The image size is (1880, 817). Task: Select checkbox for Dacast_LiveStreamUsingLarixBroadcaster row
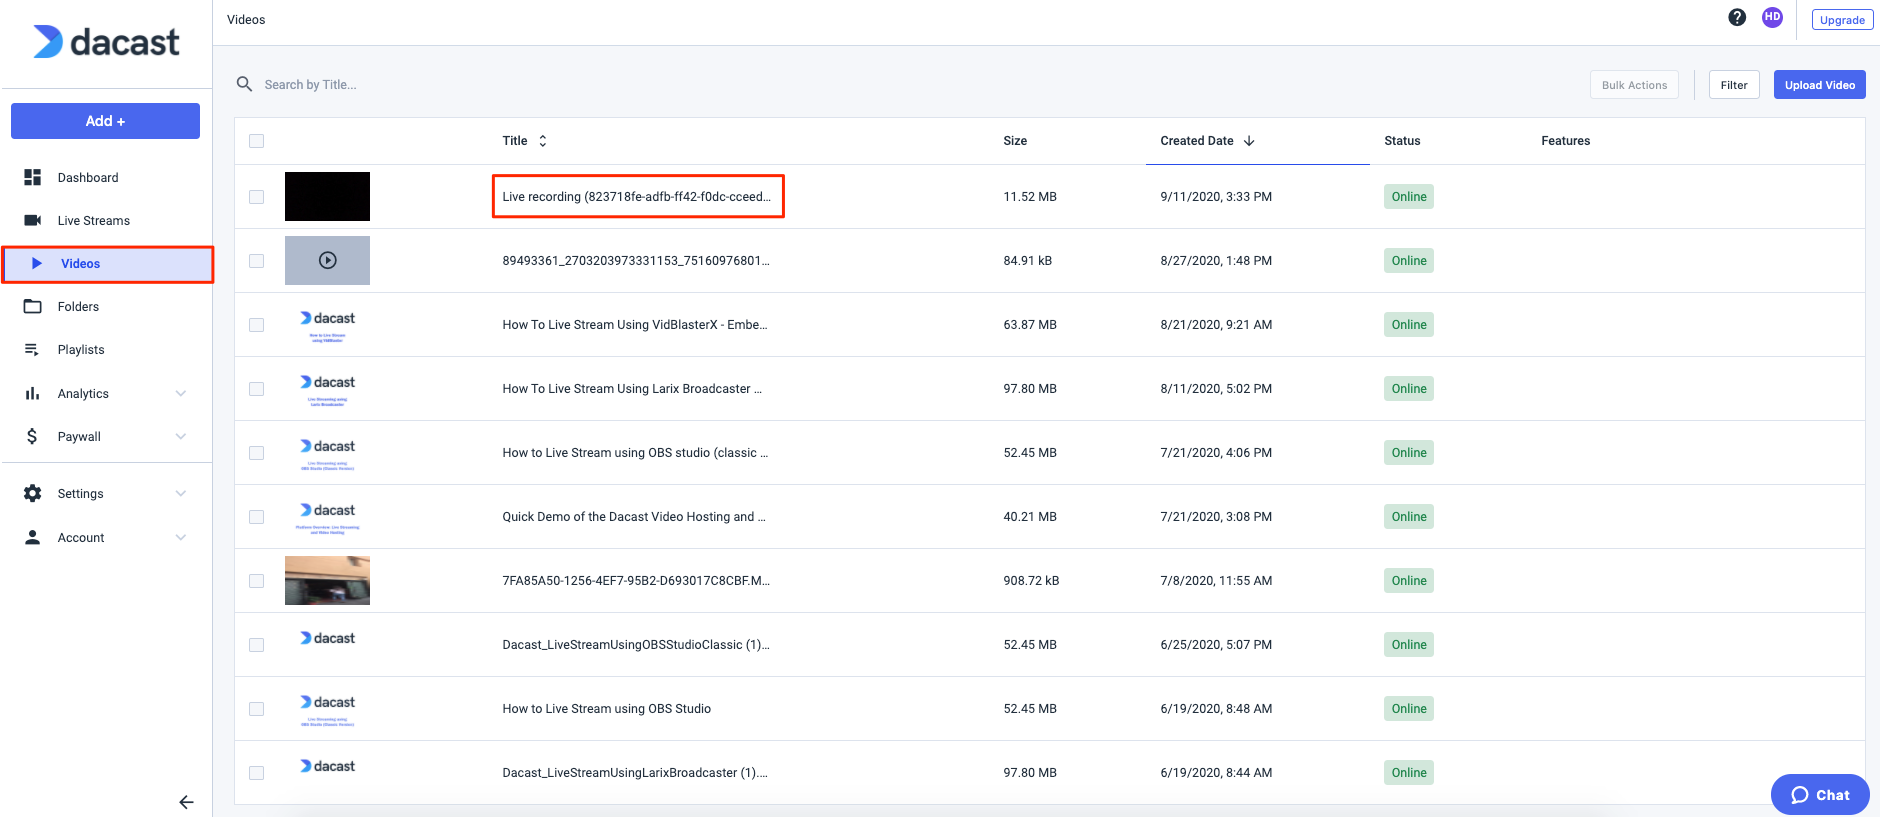pos(257,773)
